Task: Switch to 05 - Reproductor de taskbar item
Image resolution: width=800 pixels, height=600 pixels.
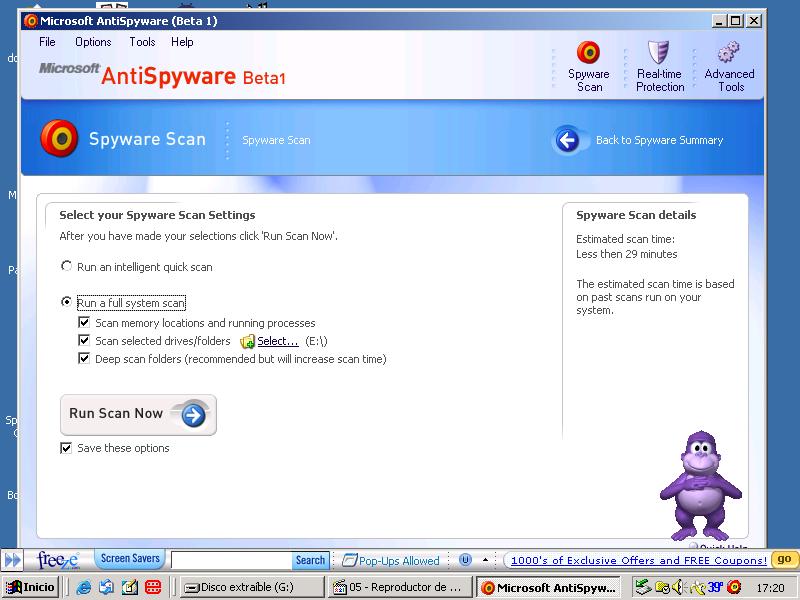Action: [x=399, y=588]
